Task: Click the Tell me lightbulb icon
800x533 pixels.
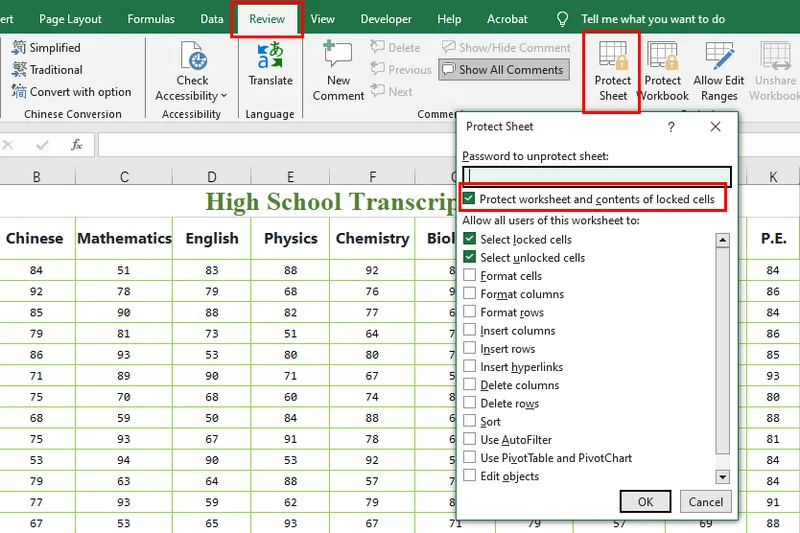Action: click(562, 19)
